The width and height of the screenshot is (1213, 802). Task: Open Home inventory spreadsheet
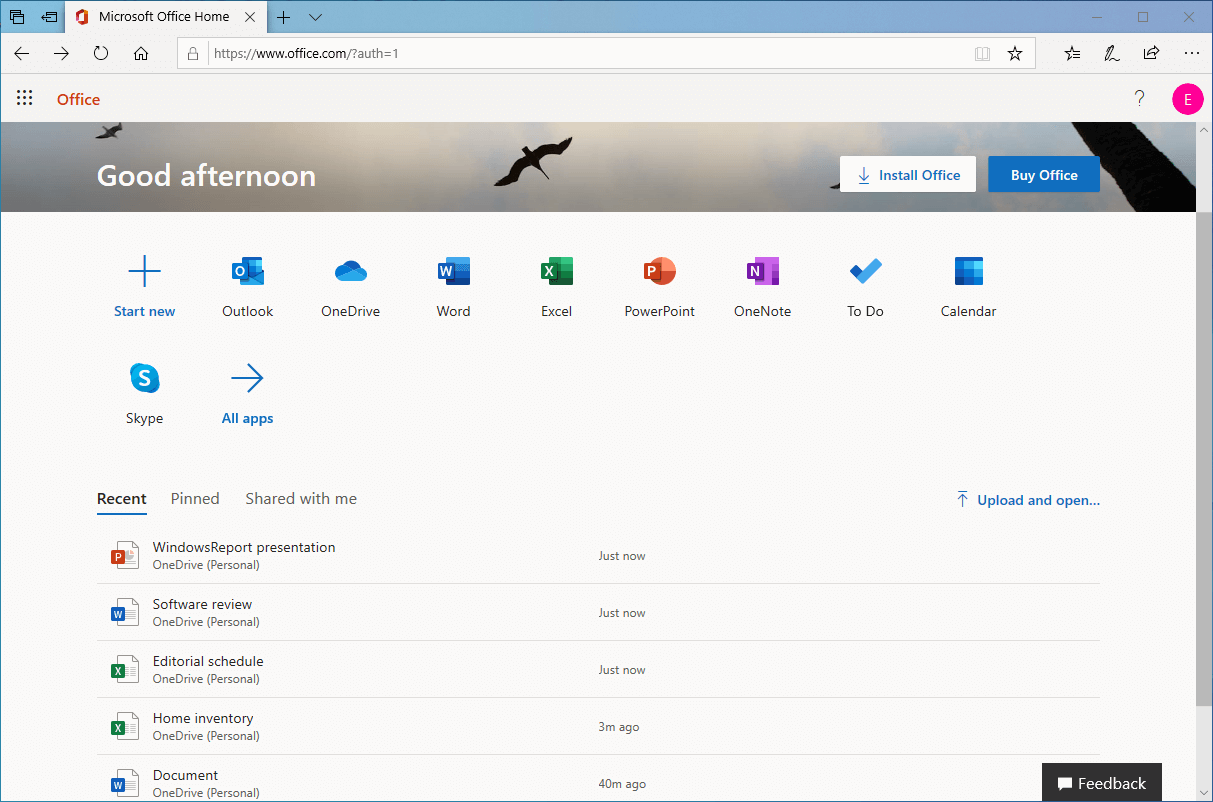pyautogui.click(x=598, y=727)
